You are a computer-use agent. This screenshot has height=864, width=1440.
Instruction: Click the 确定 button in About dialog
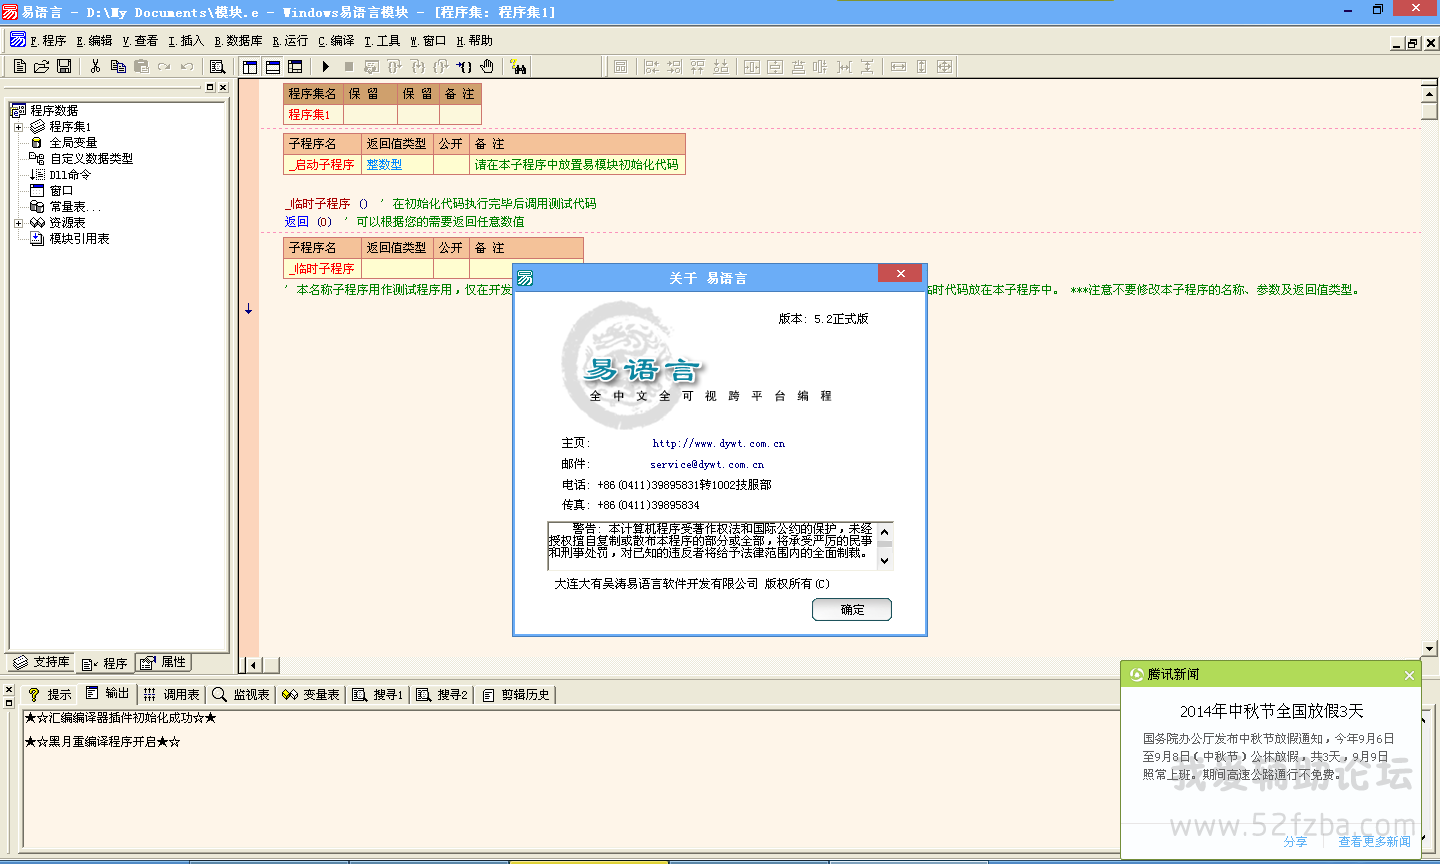[x=852, y=609]
